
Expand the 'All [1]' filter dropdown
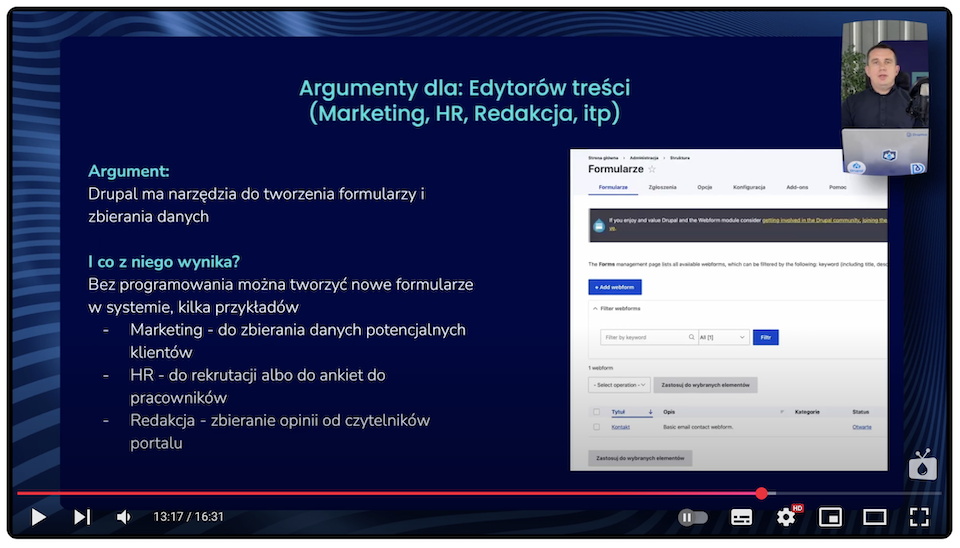pyautogui.click(x=723, y=338)
